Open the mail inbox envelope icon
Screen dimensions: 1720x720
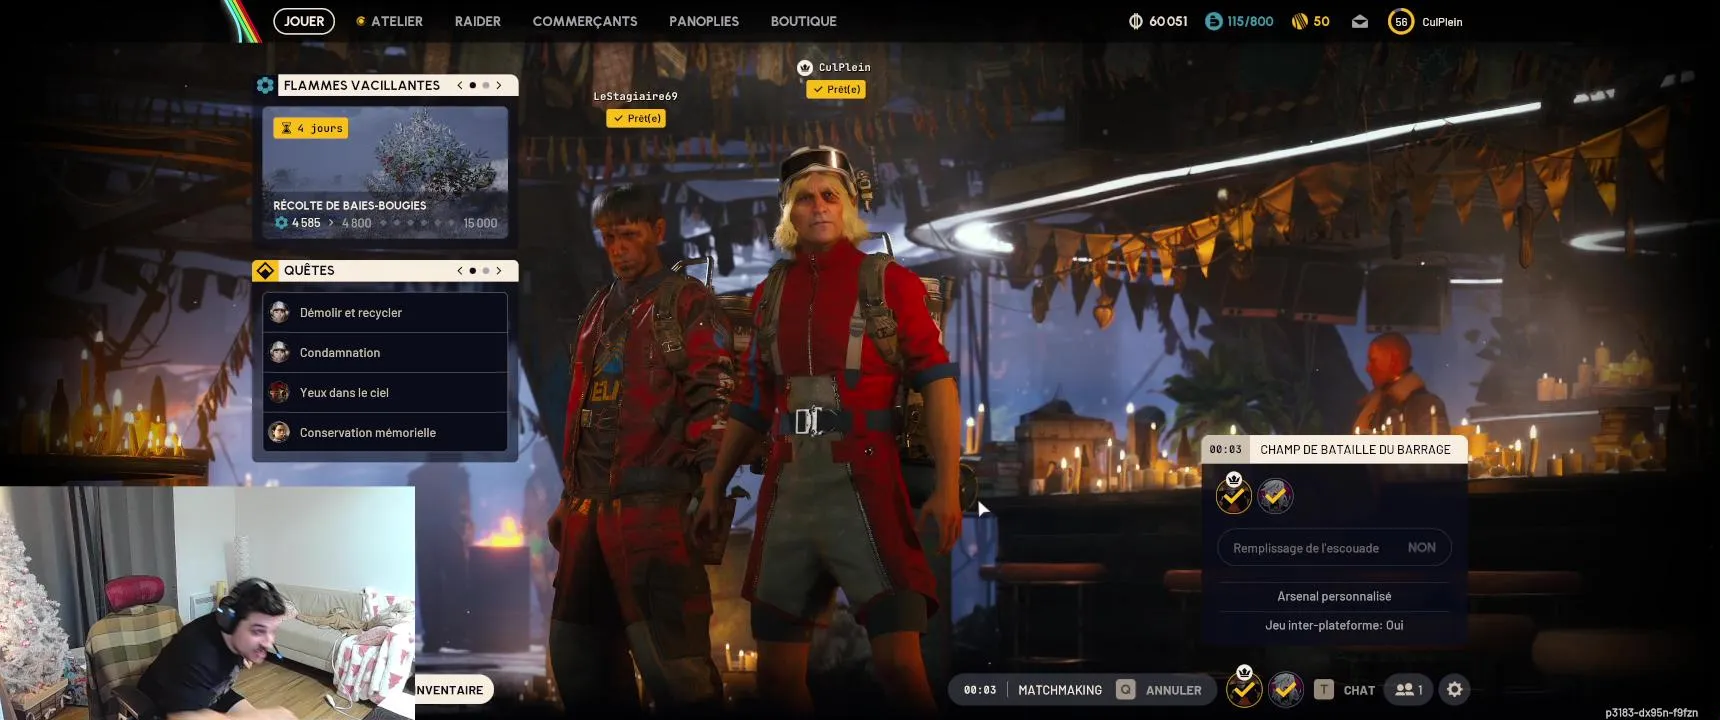coord(1360,21)
